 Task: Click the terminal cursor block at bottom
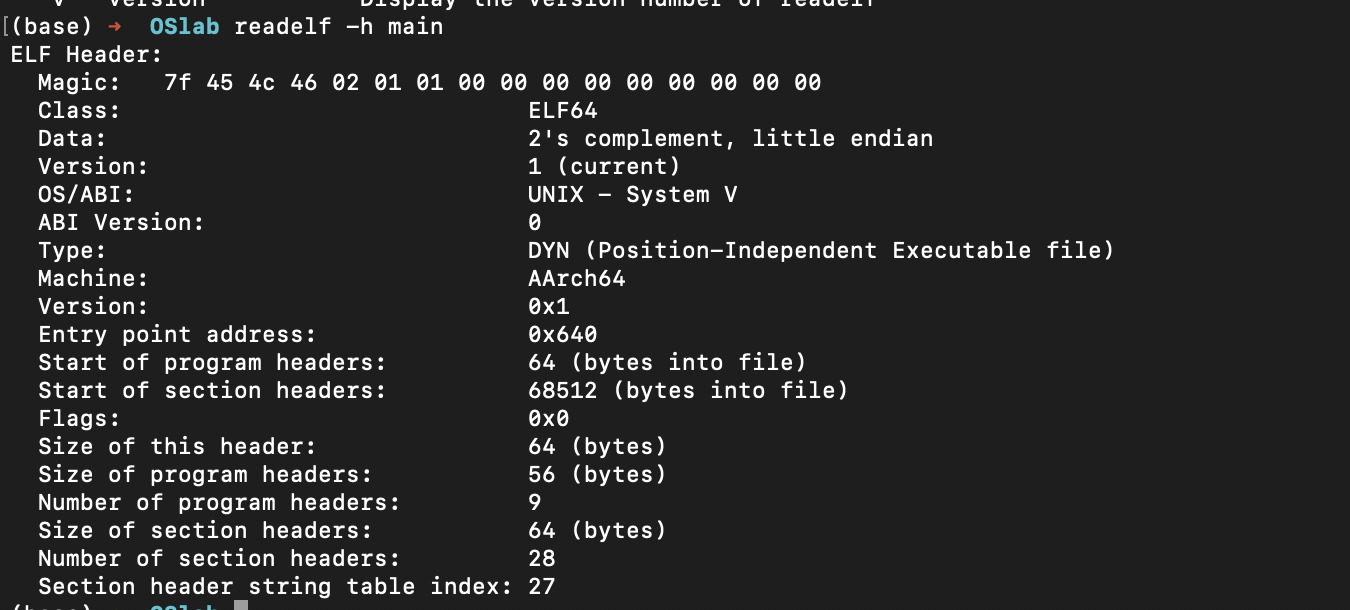tap(240, 606)
